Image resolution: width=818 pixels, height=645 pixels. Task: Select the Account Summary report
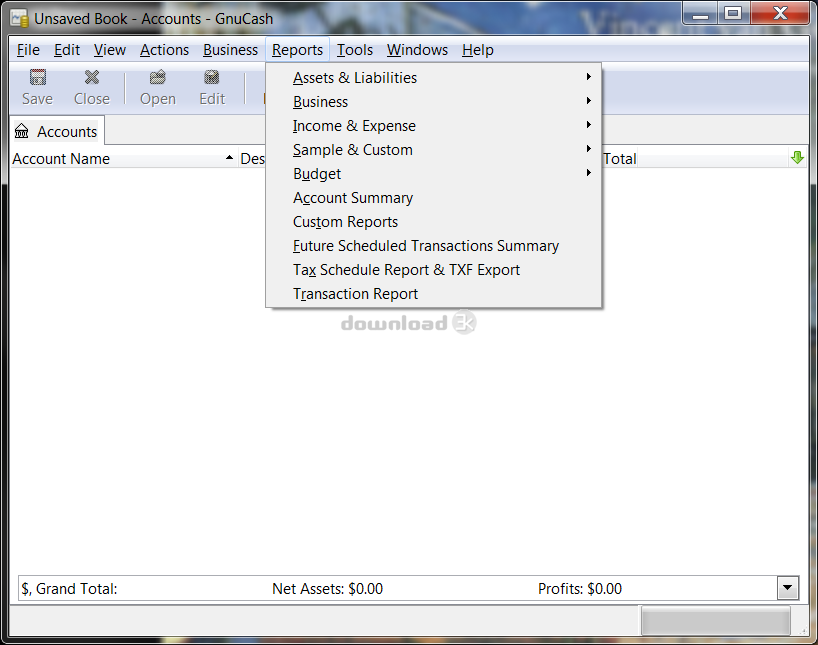coord(434,197)
